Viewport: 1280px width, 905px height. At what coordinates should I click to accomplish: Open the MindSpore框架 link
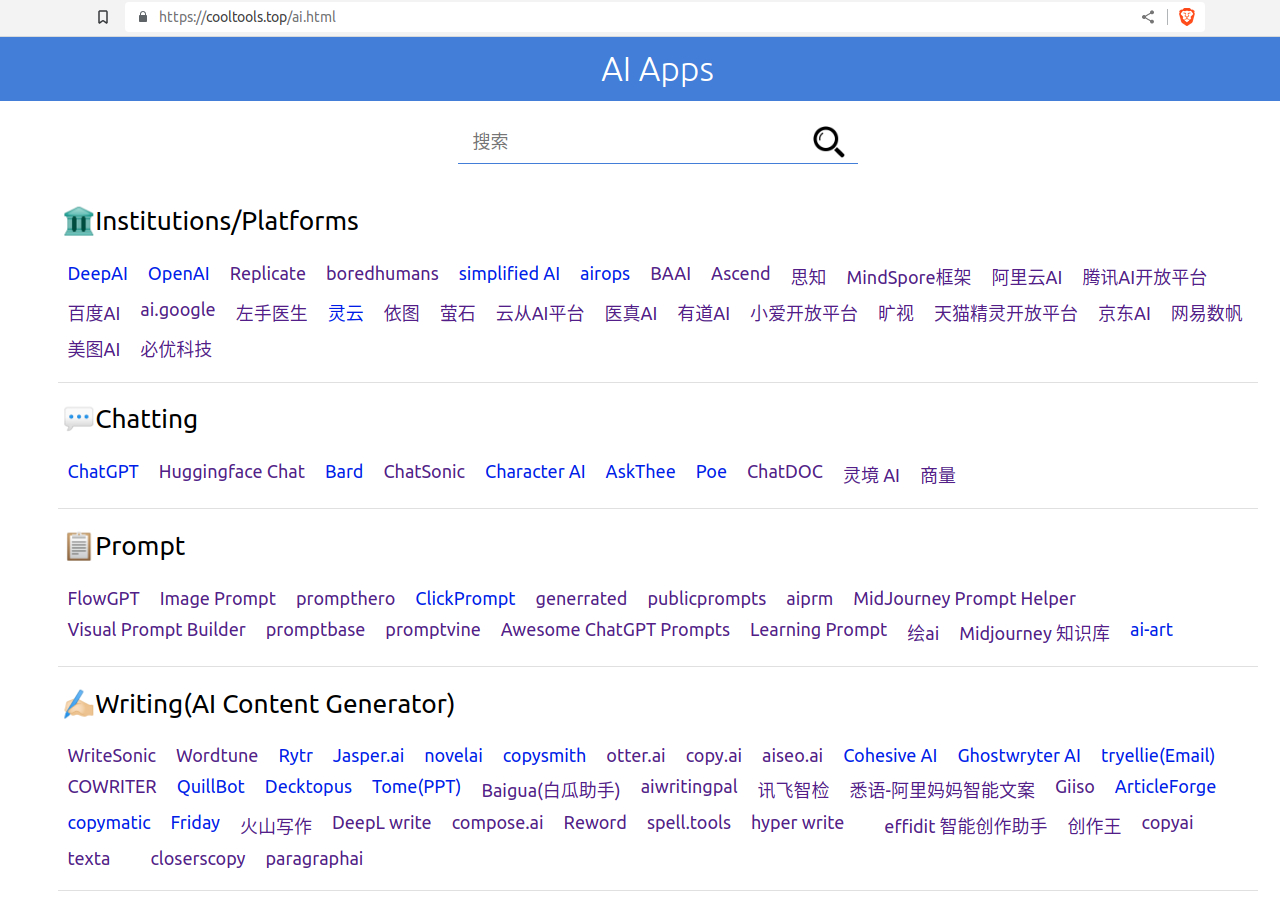pos(909,278)
